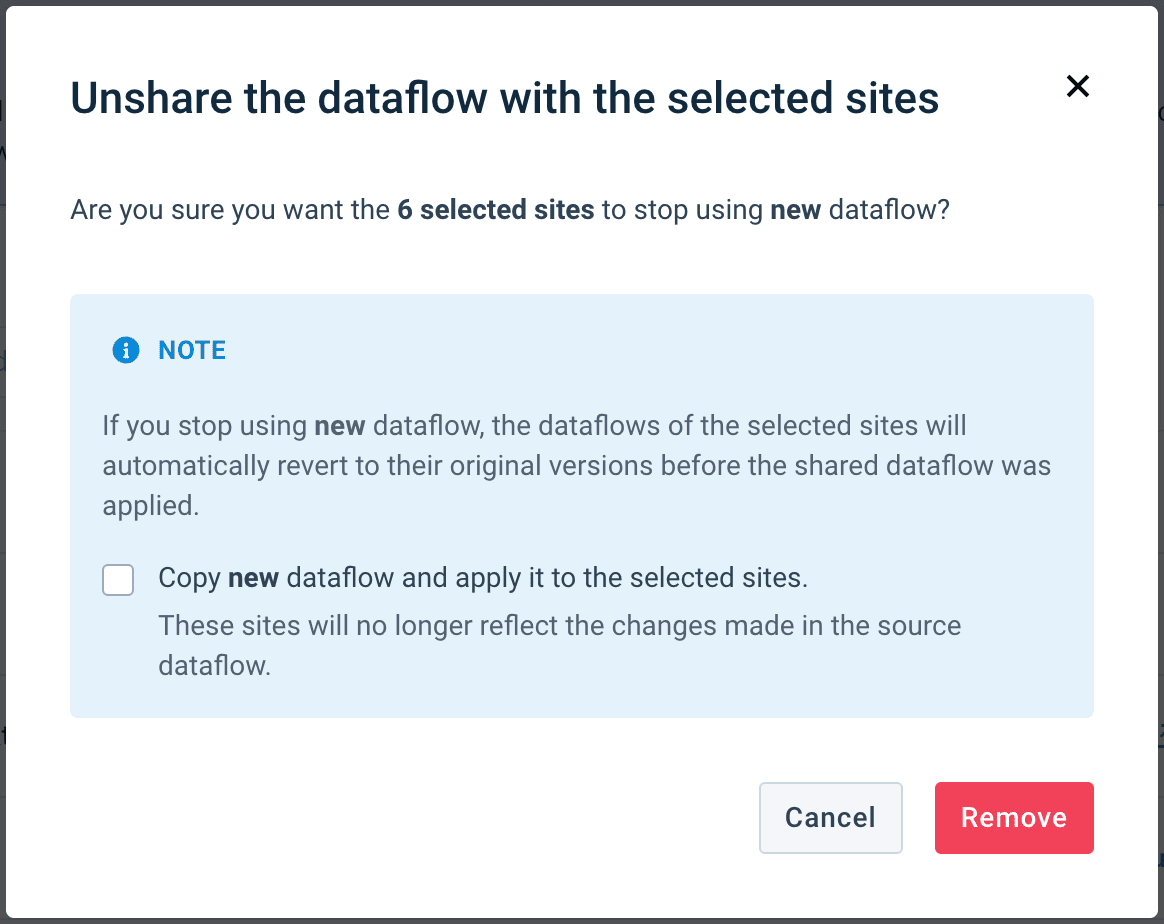This screenshot has height=924, width=1164.
Task: Enable the Copy new dataflow checkbox
Action: (x=118, y=580)
